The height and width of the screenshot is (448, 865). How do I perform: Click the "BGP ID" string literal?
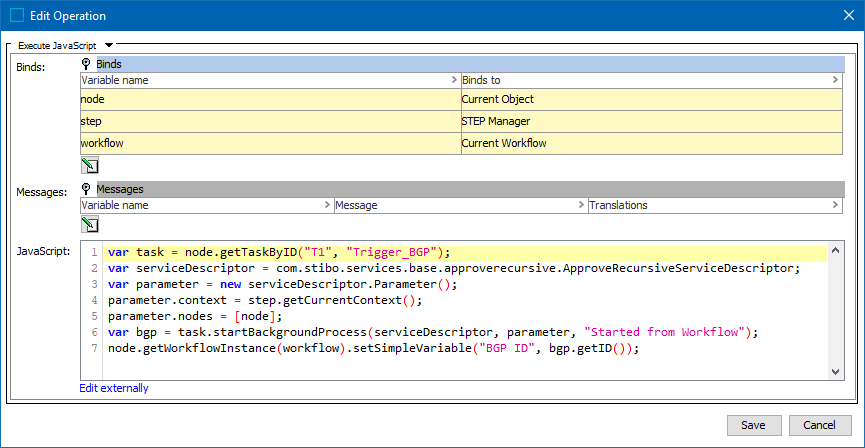point(509,349)
